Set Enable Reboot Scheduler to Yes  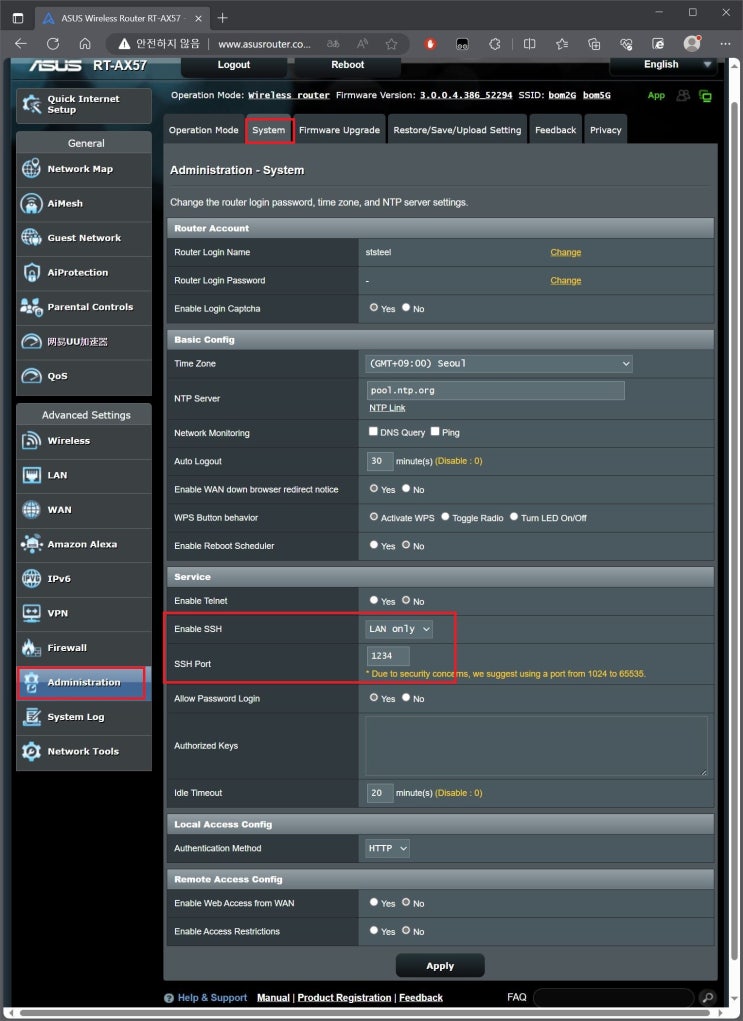coord(374,544)
